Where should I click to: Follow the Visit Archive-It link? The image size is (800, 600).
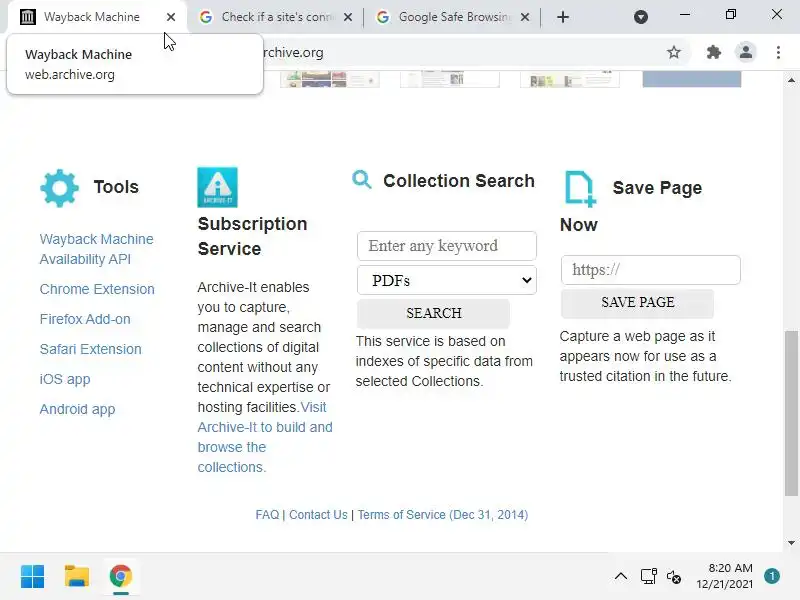pos(265,437)
